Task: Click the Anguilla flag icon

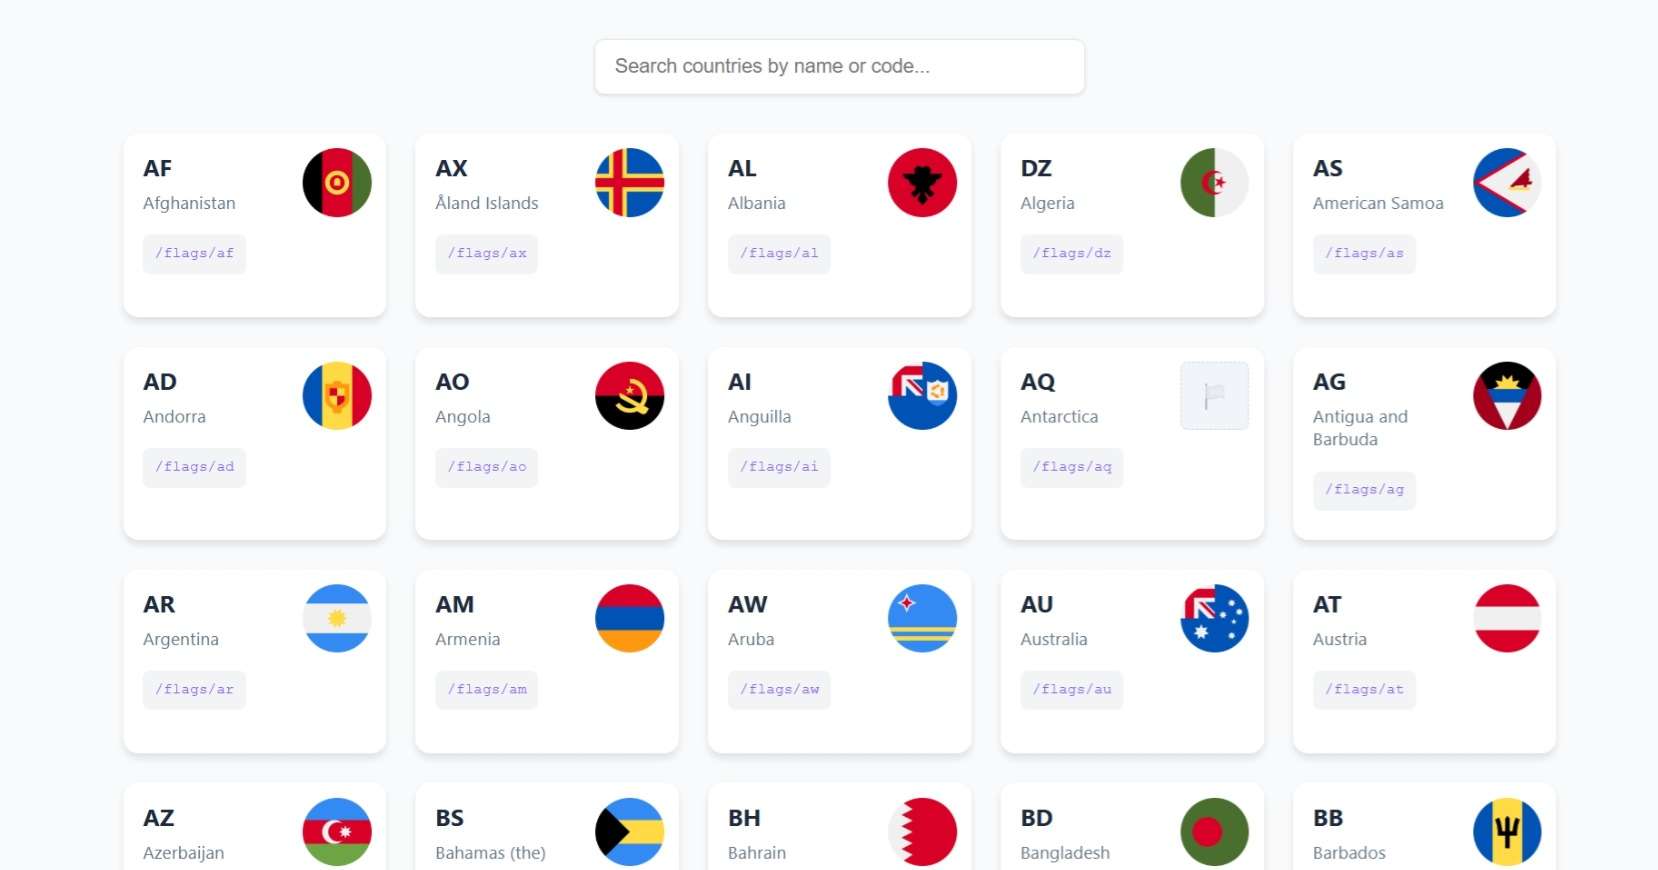Action: 922,396
